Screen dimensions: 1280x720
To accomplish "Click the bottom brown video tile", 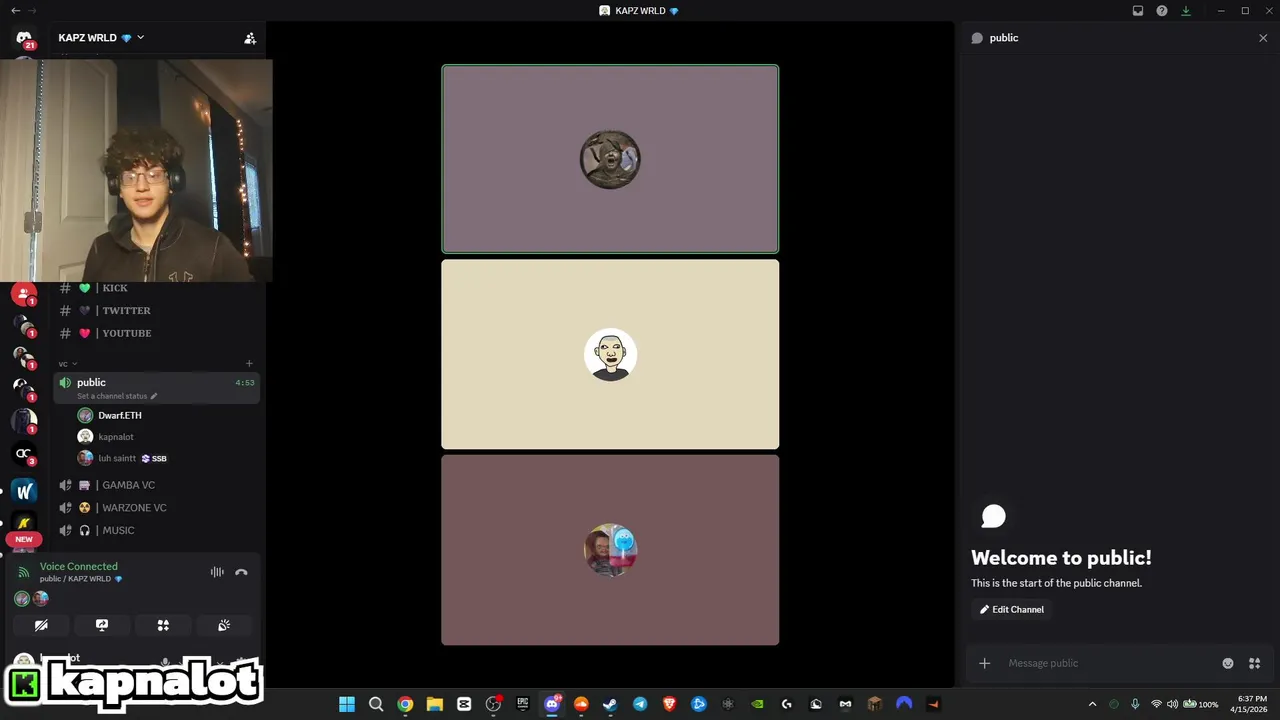I will [x=610, y=550].
